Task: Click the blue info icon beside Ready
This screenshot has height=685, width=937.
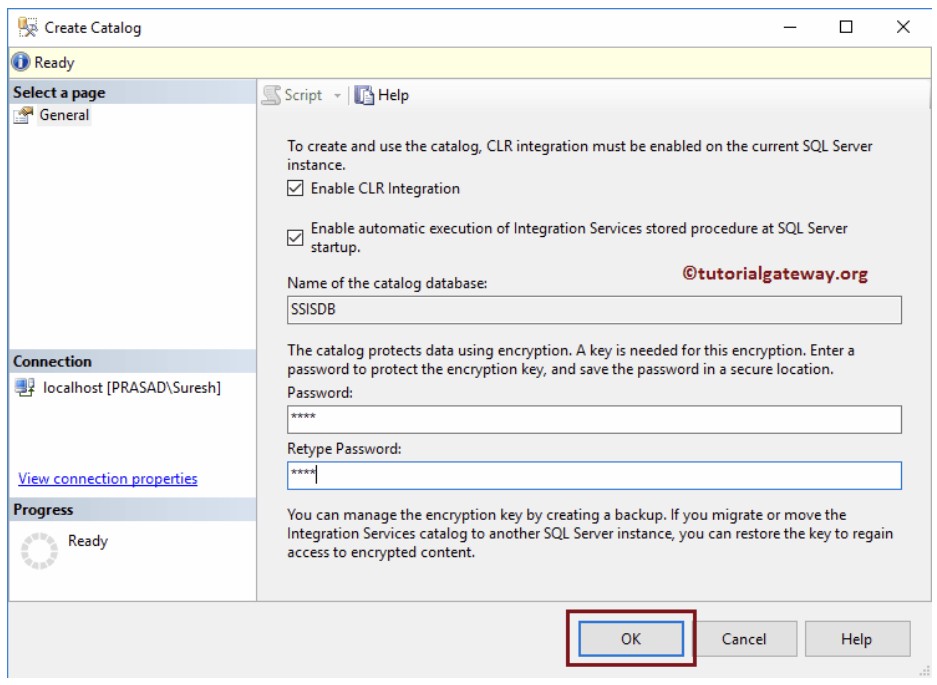Action: tap(20, 62)
